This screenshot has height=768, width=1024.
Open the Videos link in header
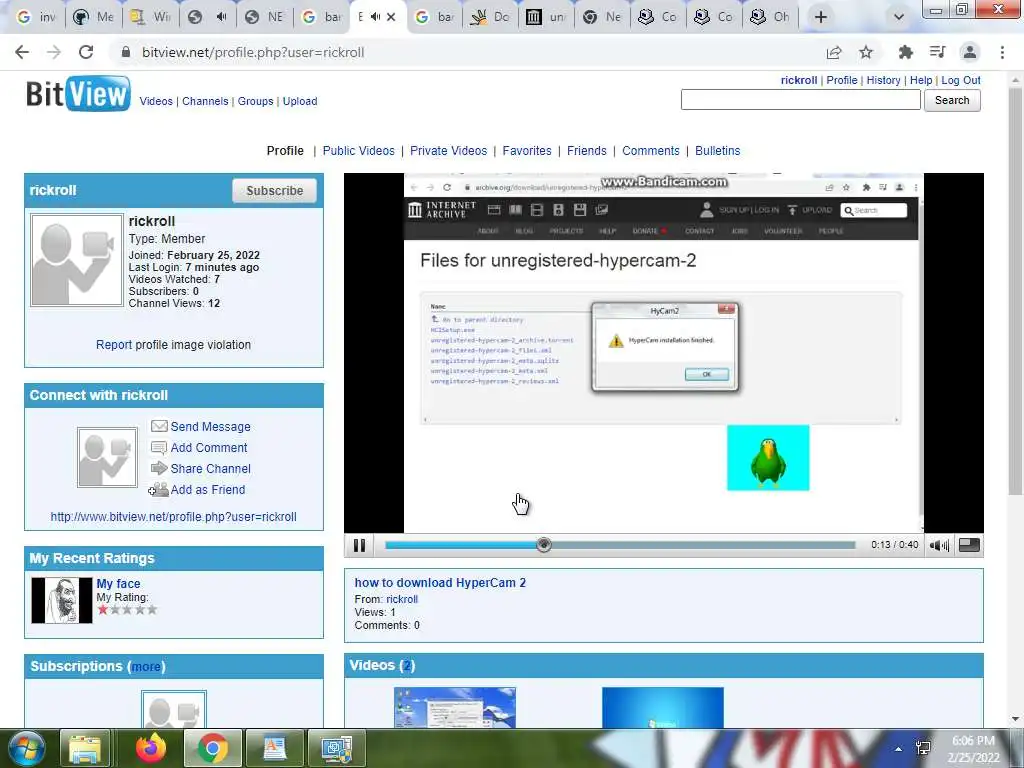(156, 101)
